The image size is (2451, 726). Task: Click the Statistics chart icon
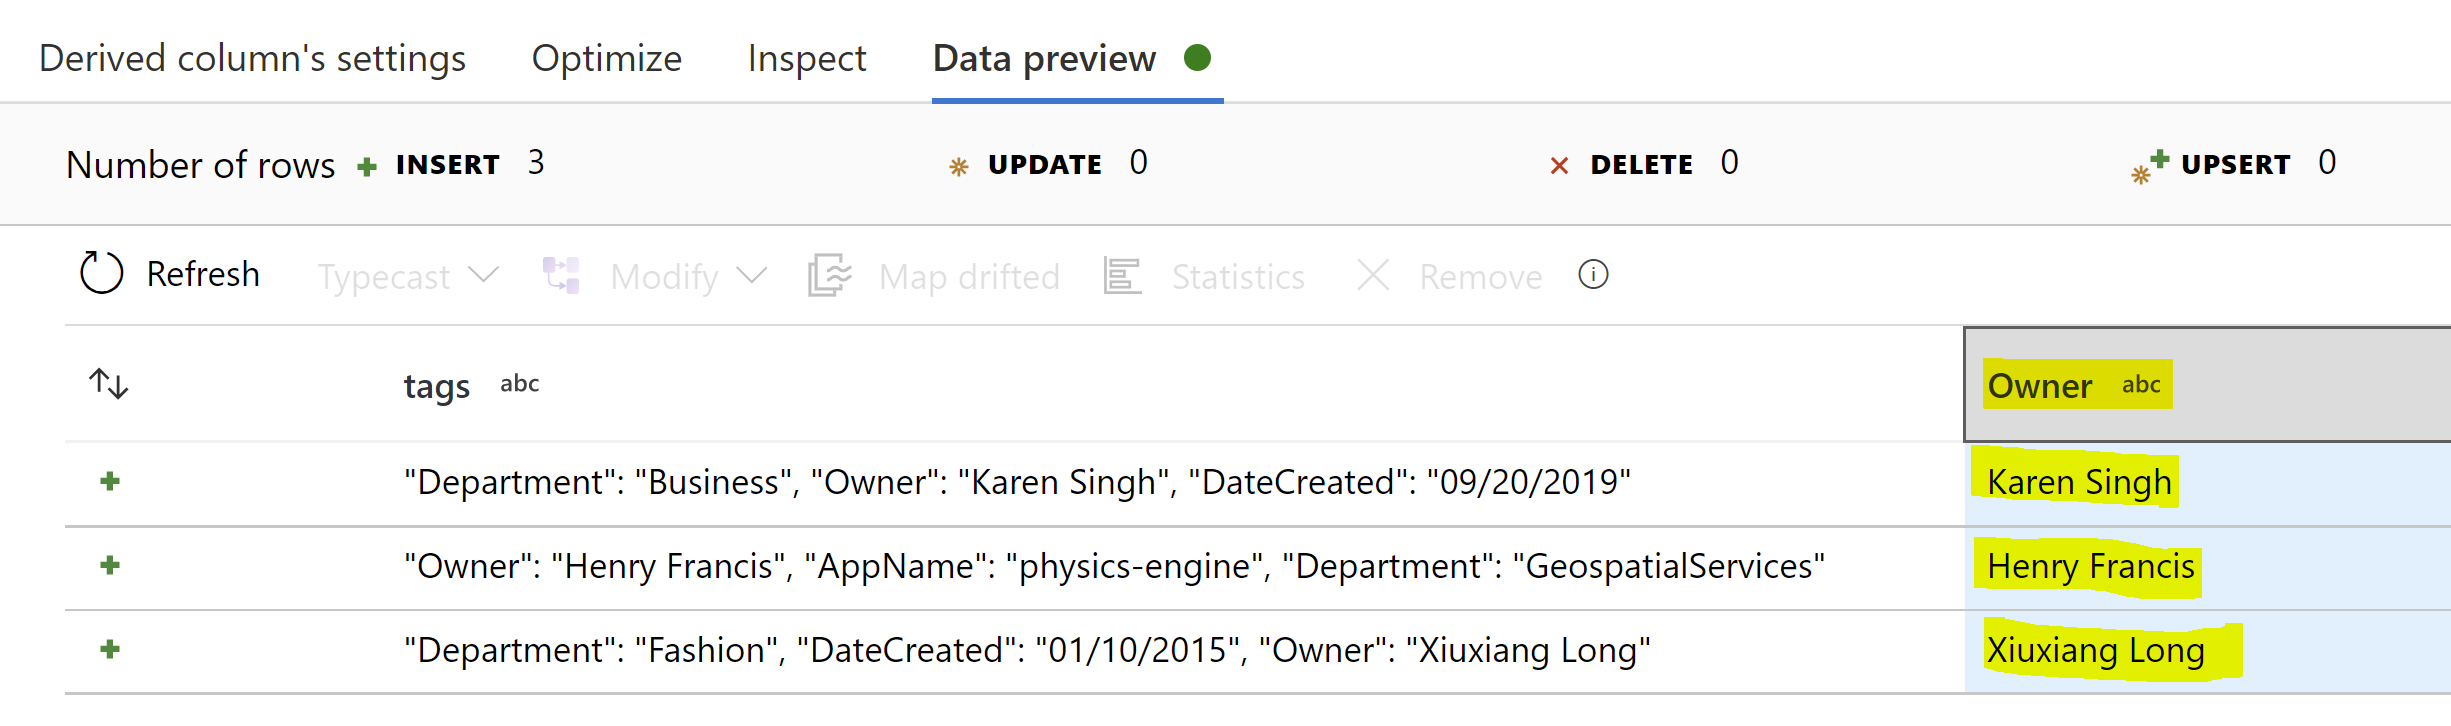point(1122,275)
